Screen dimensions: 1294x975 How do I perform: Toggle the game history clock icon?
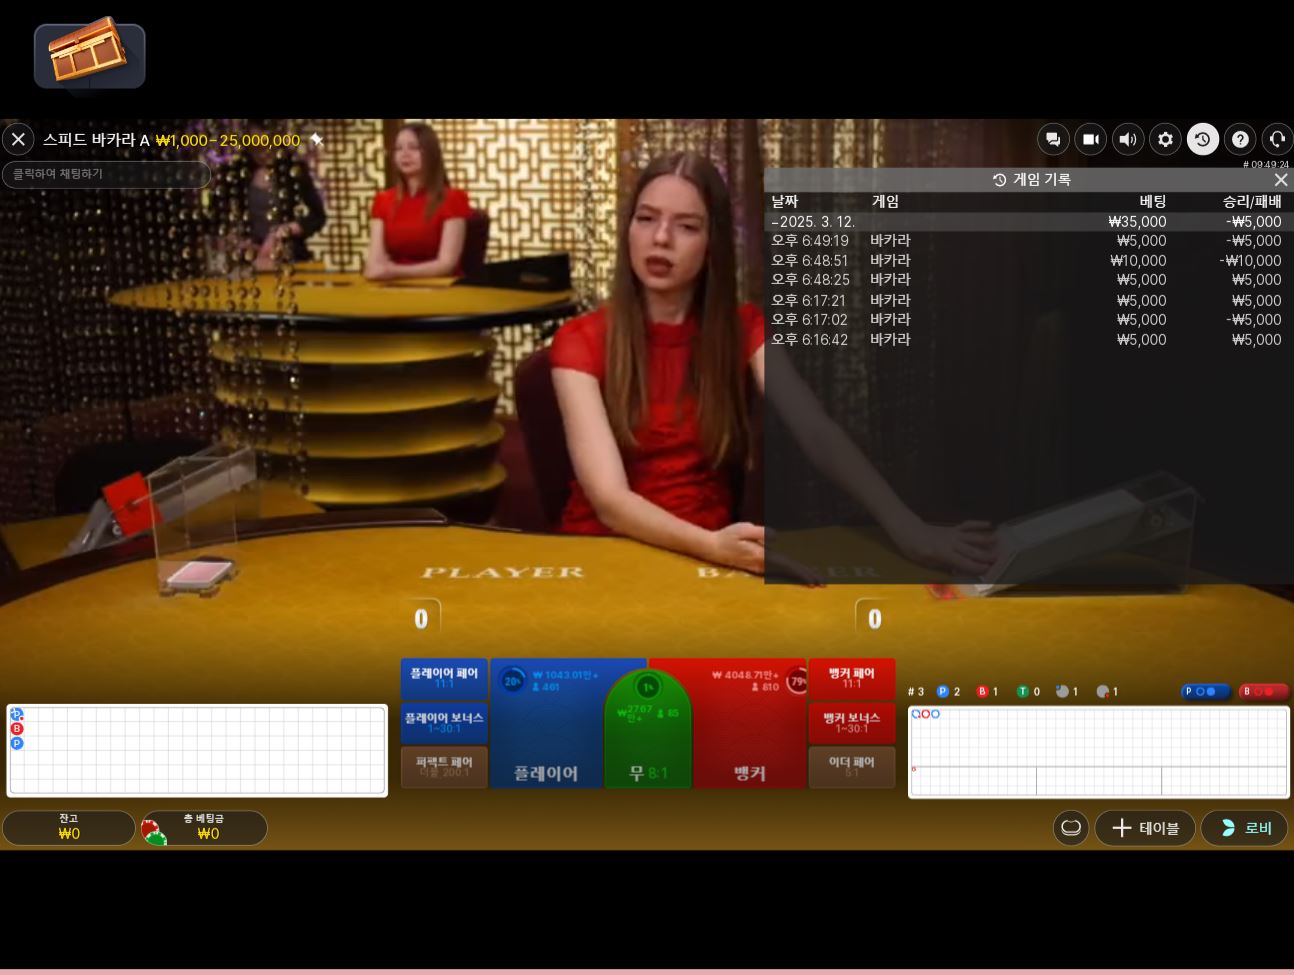click(x=1202, y=140)
